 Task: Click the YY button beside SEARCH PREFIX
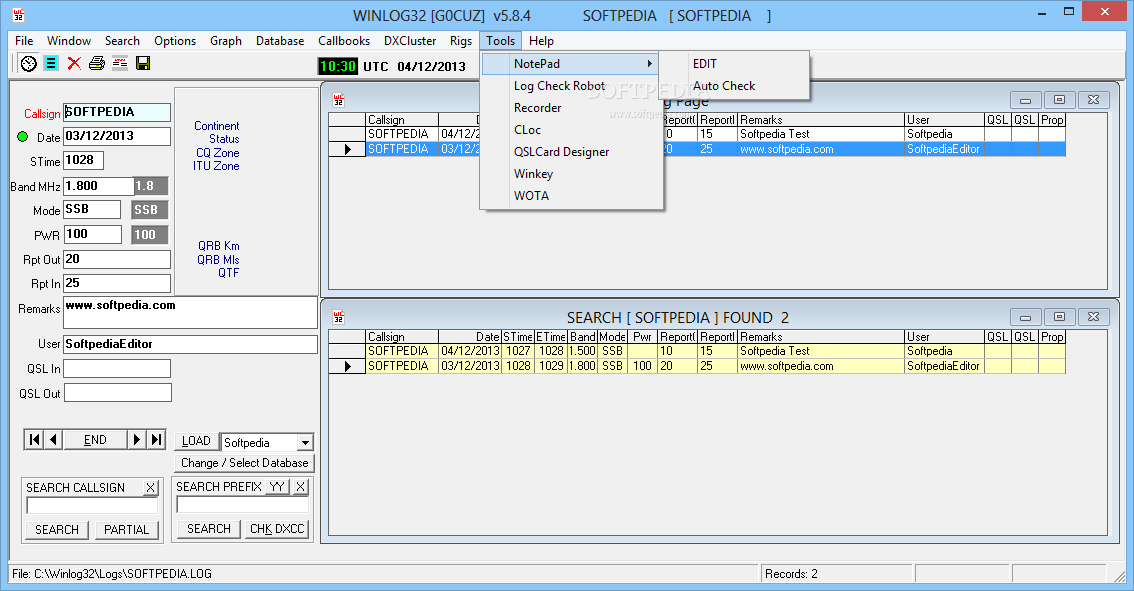pyautogui.click(x=278, y=487)
